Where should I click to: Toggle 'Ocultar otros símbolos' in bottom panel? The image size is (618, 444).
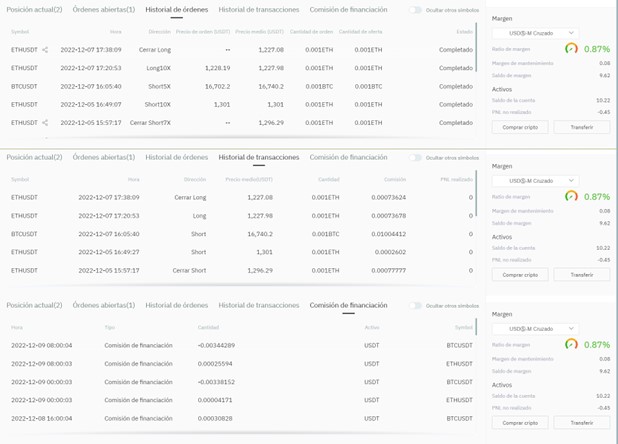pyautogui.click(x=415, y=305)
